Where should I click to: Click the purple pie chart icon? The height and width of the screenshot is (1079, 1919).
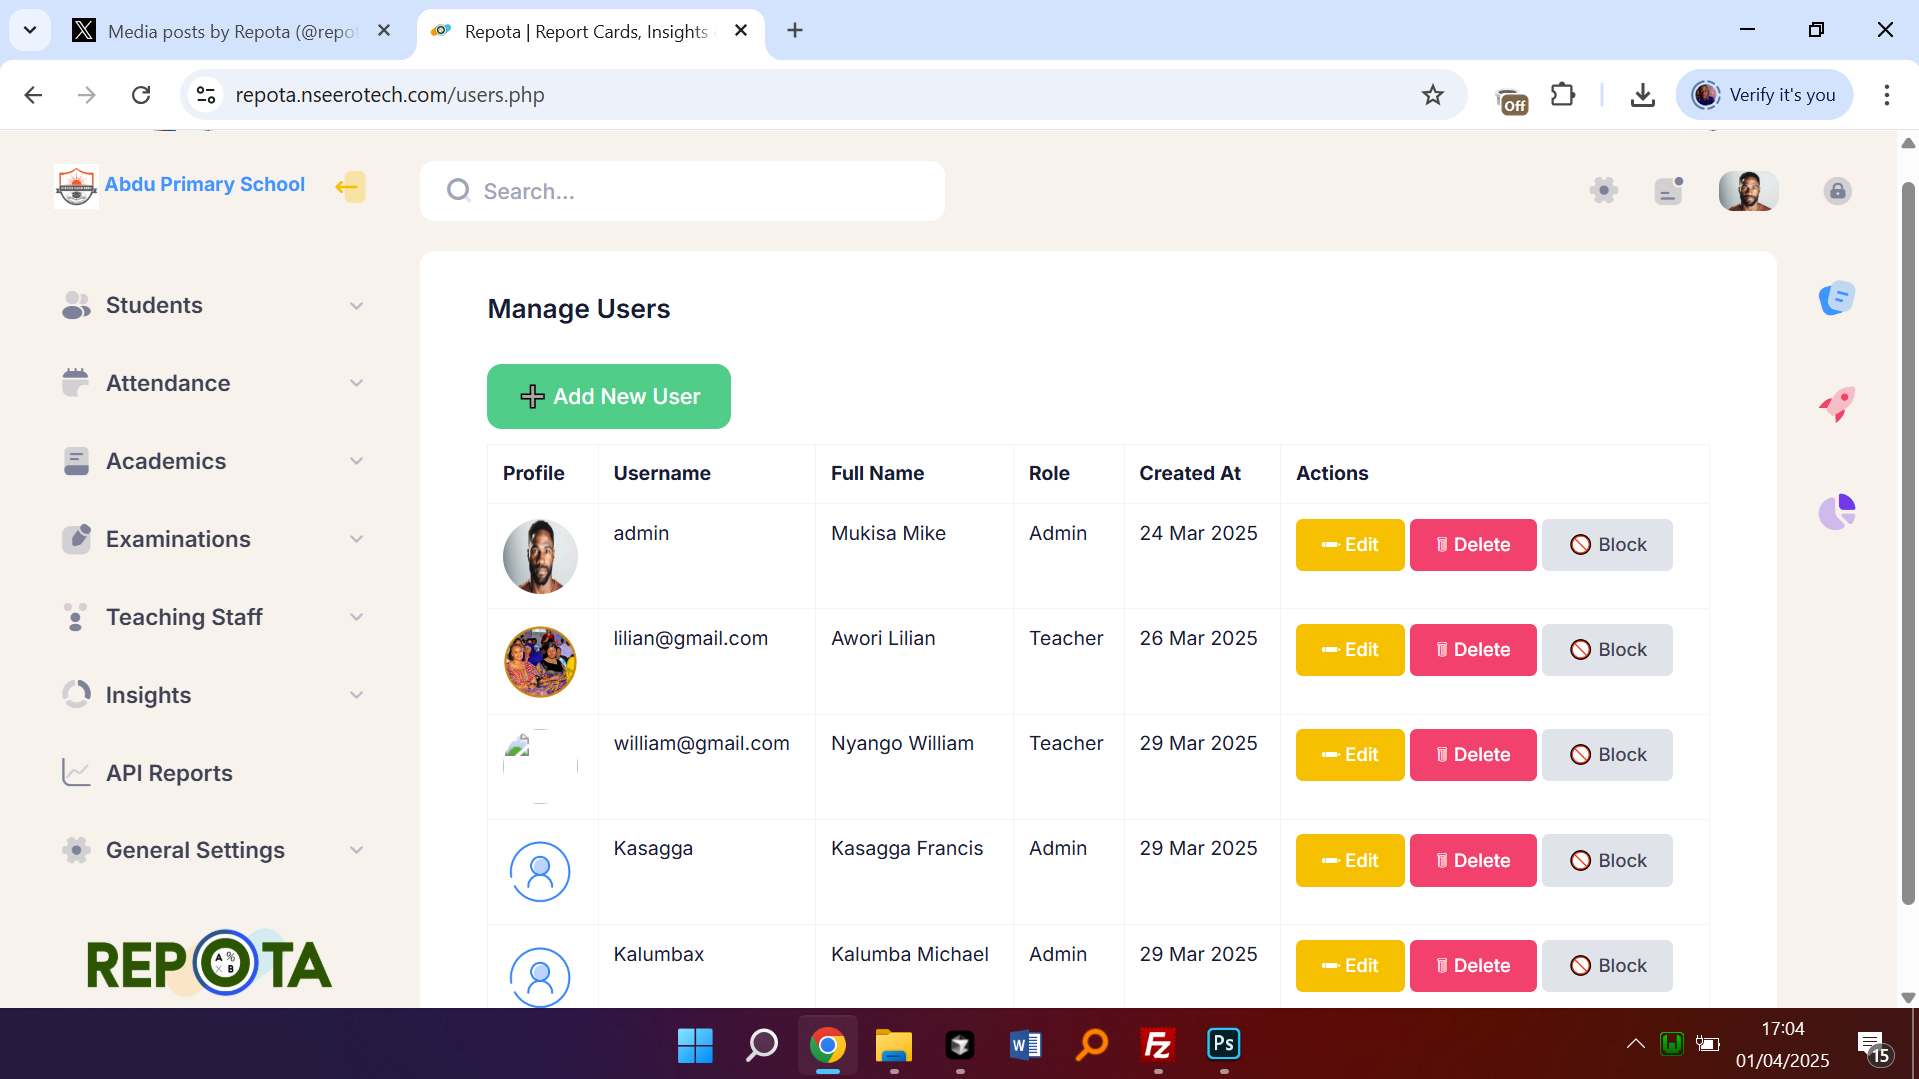pyautogui.click(x=1836, y=512)
